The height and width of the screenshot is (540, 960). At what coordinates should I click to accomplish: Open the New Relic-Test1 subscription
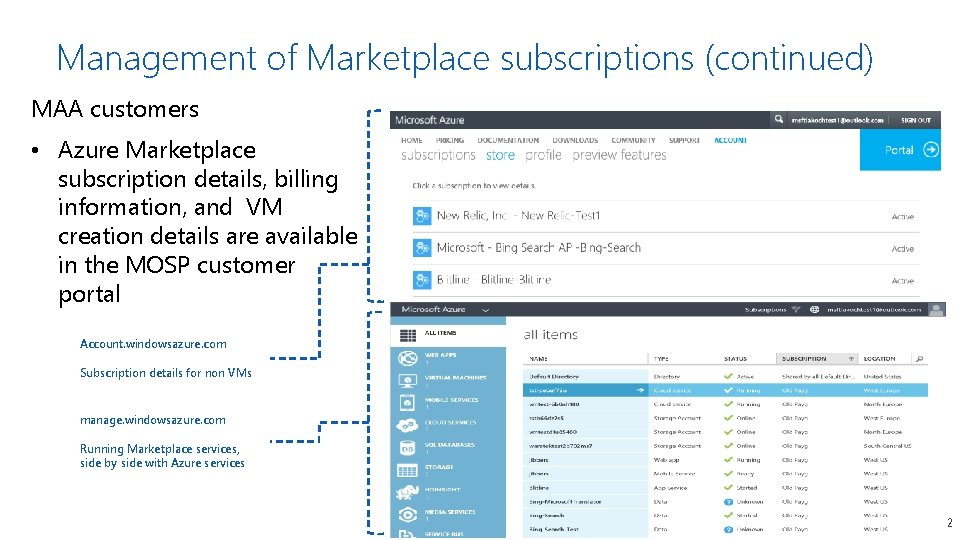point(666,216)
